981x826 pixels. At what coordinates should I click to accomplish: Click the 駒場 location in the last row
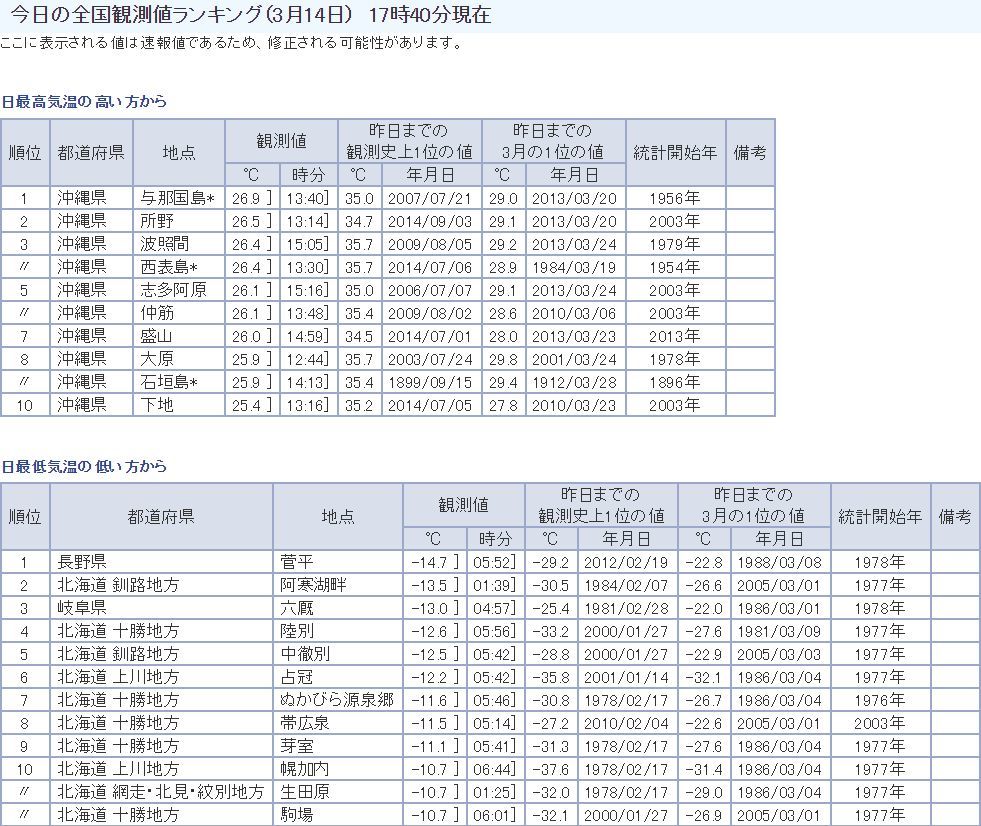click(x=297, y=815)
